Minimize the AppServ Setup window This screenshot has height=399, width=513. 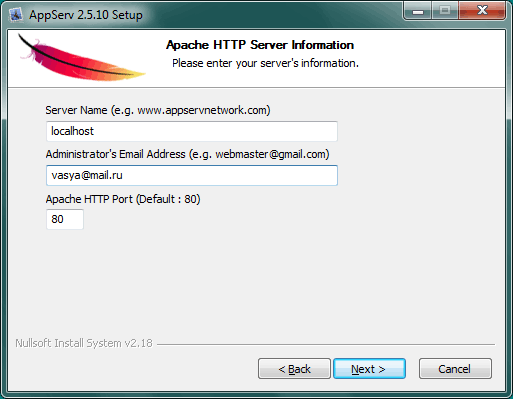[418, 11]
